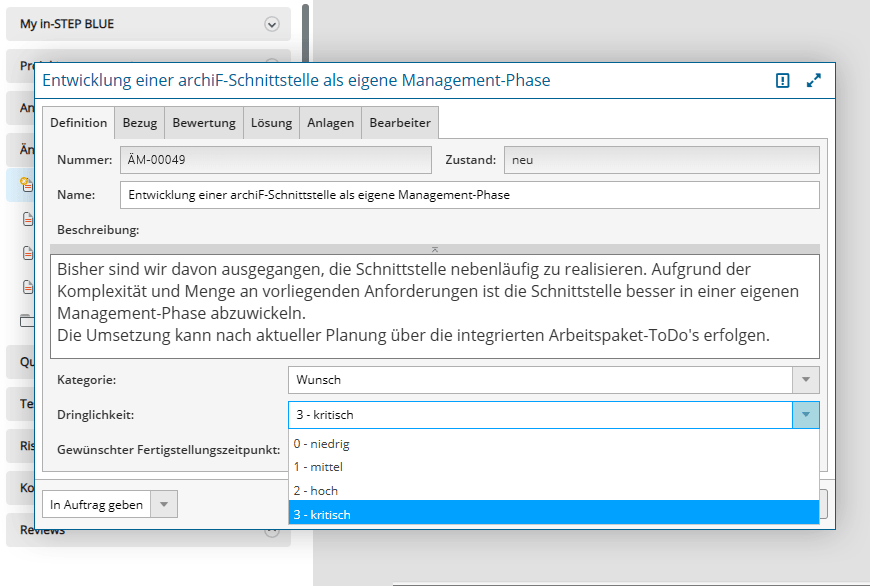
Task: Collapse the My in-STEP BLUE panel chevron
Action: point(271,24)
